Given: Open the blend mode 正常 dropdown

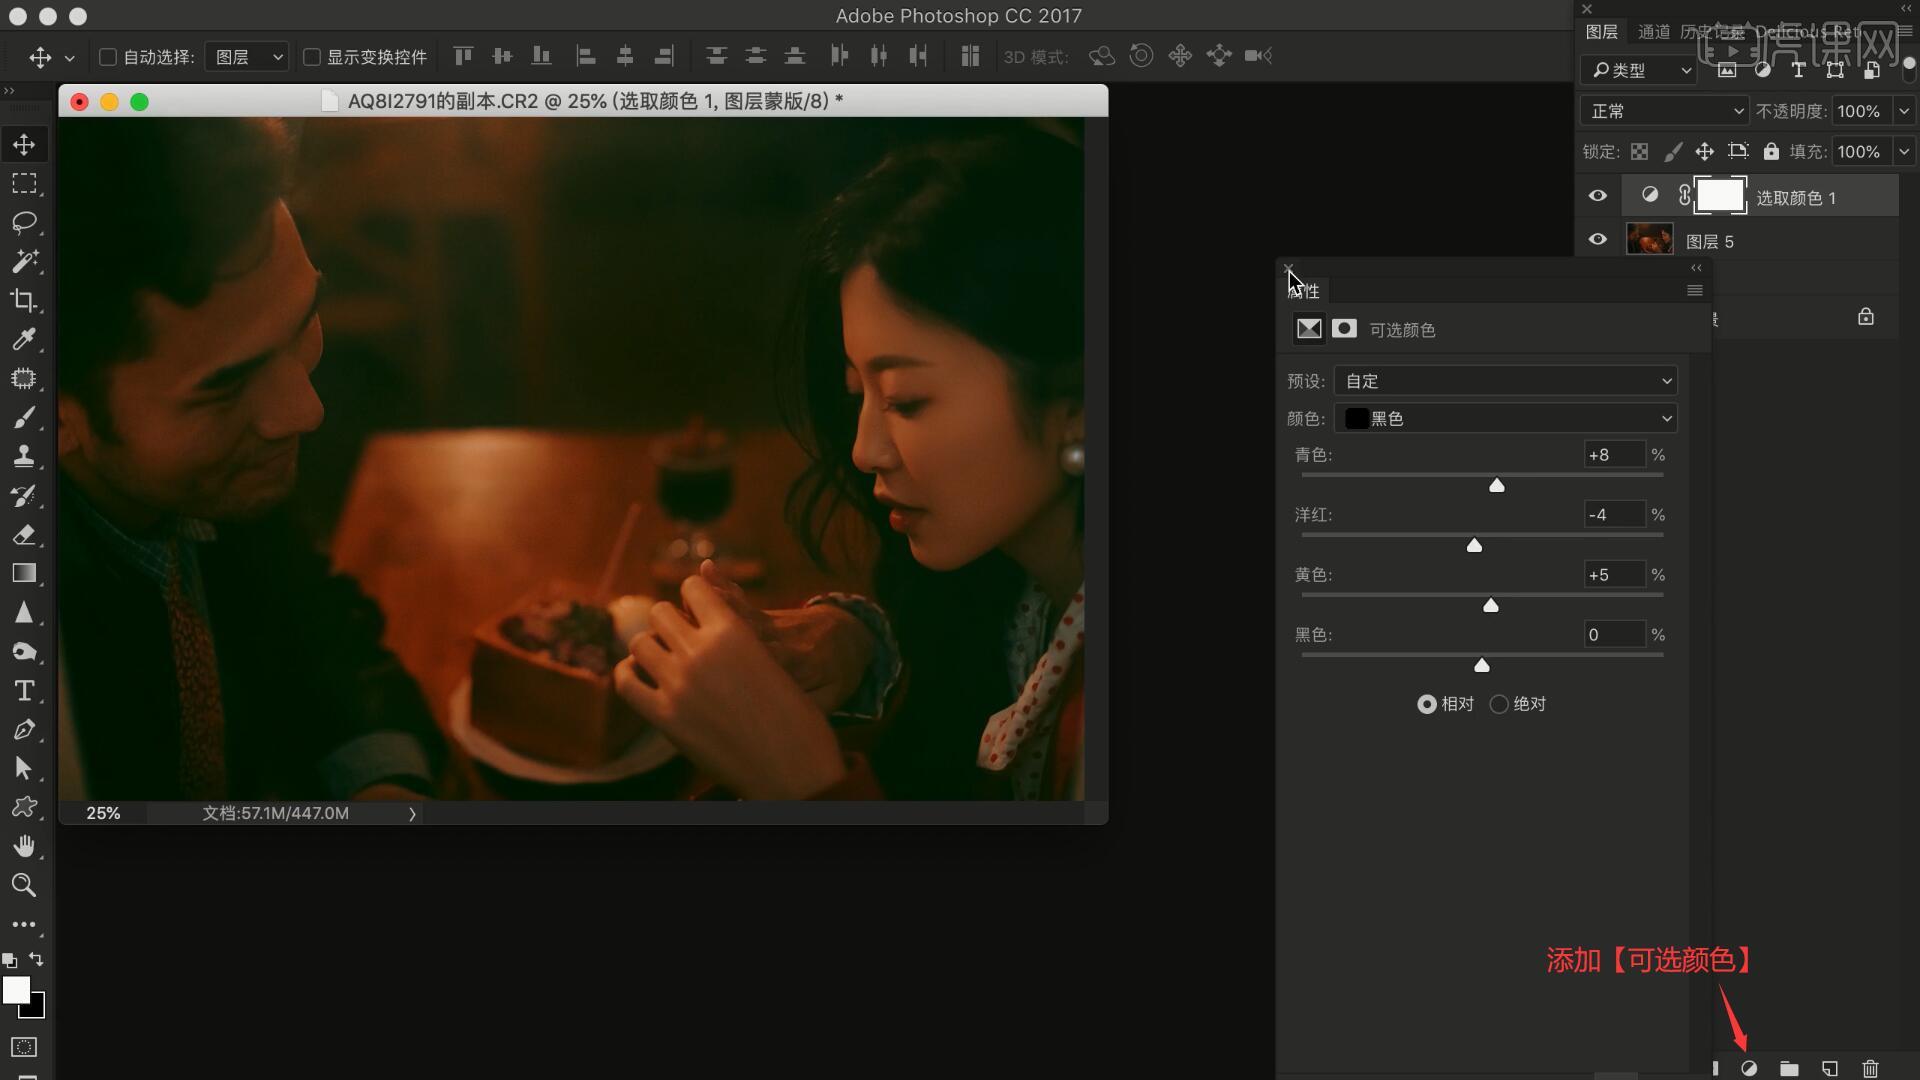Looking at the screenshot, I should point(1664,111).
